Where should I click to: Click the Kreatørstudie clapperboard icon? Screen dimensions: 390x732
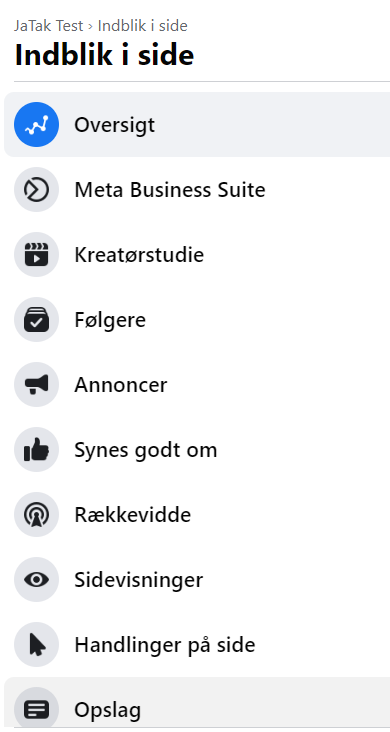(x=36, y=254)
